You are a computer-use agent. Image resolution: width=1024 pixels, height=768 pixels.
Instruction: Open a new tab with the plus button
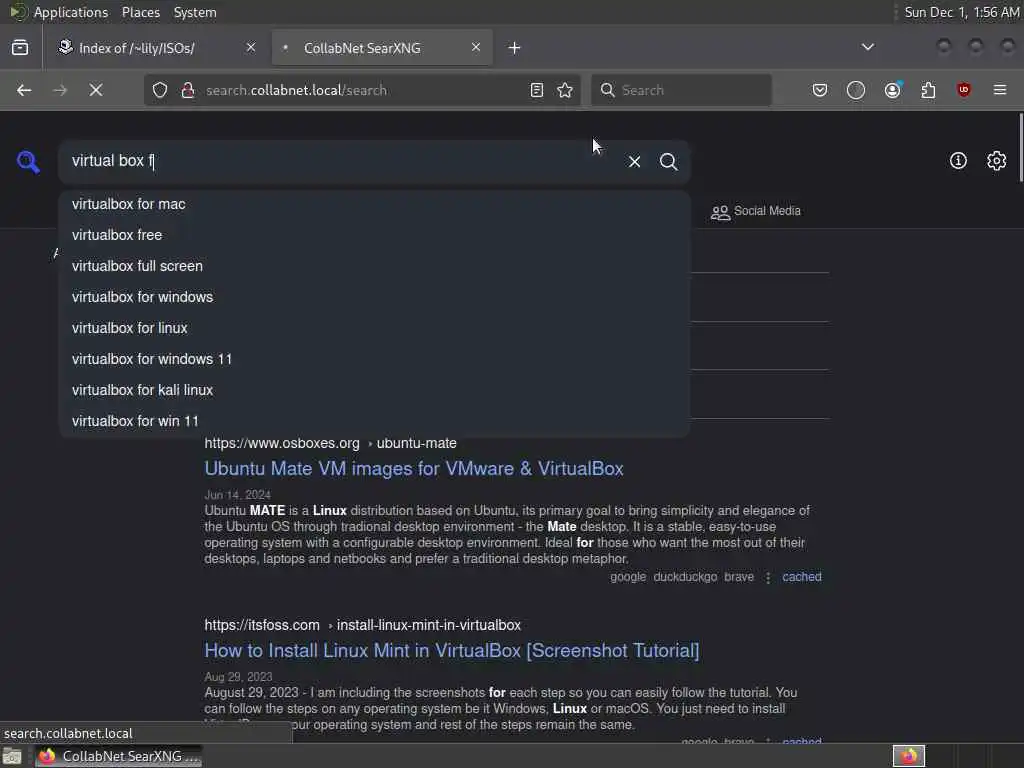(x=515, y=48)
